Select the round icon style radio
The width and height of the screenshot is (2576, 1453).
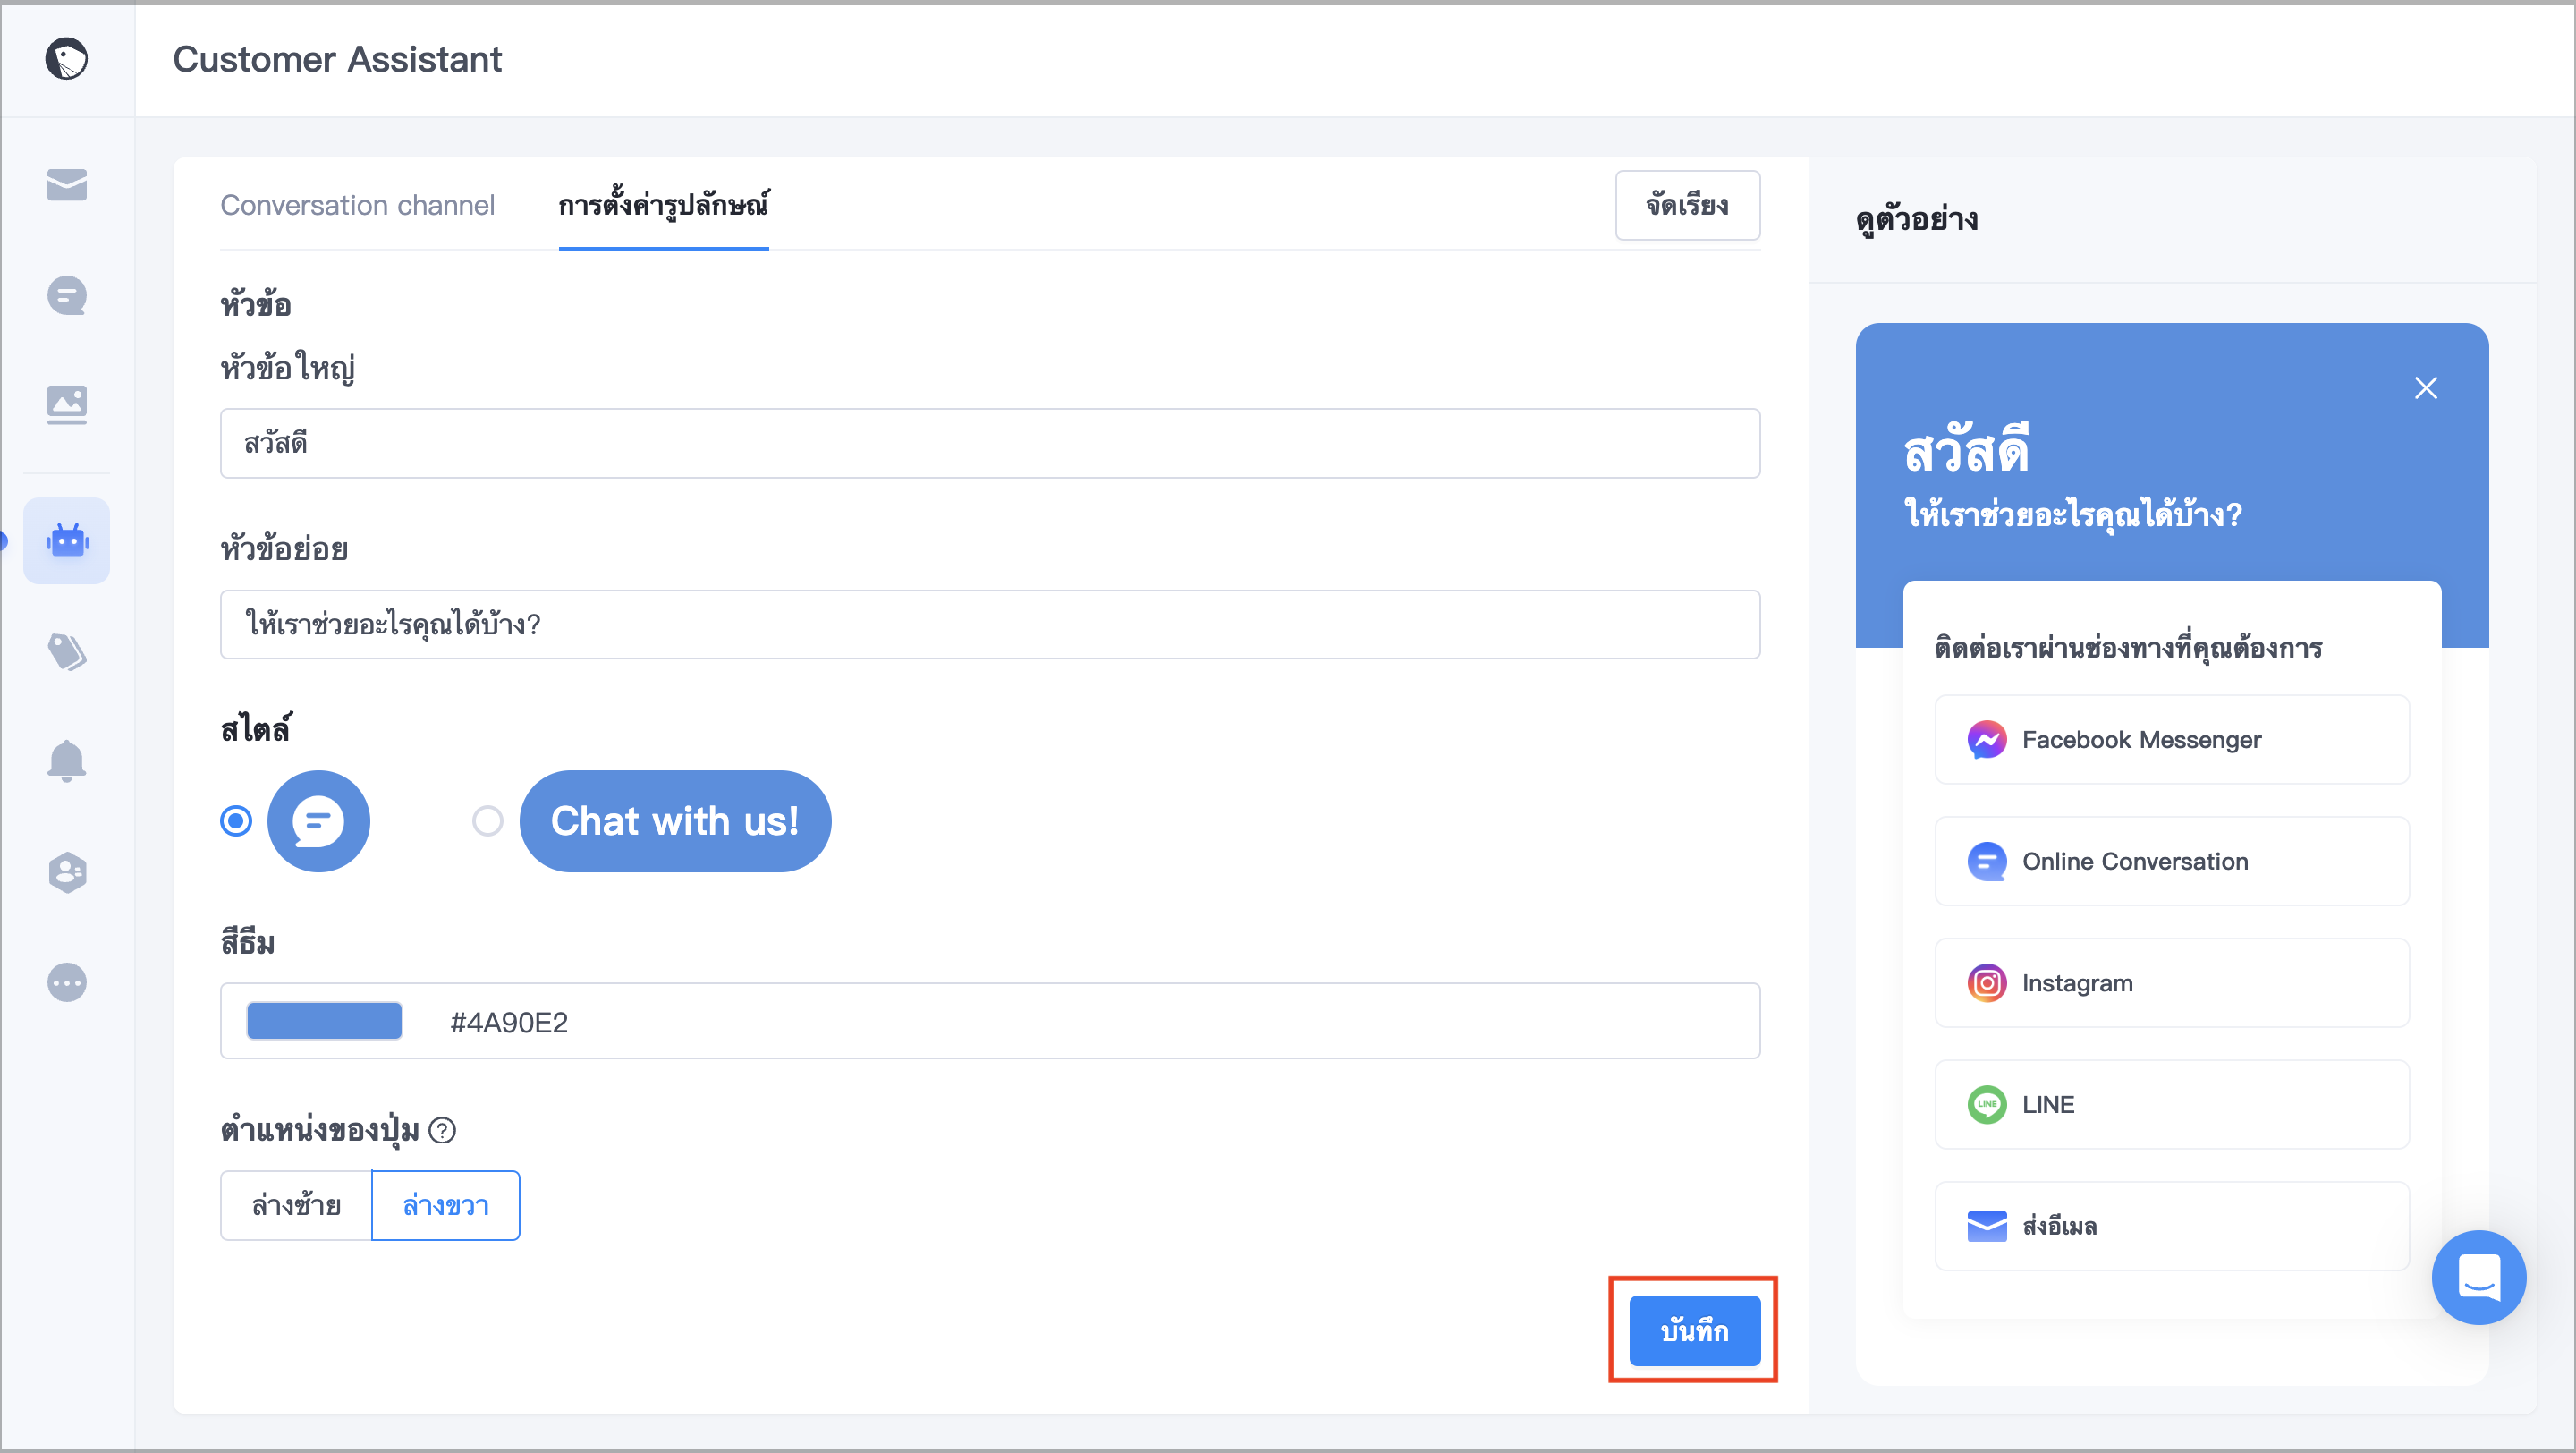tap(236, 821)
